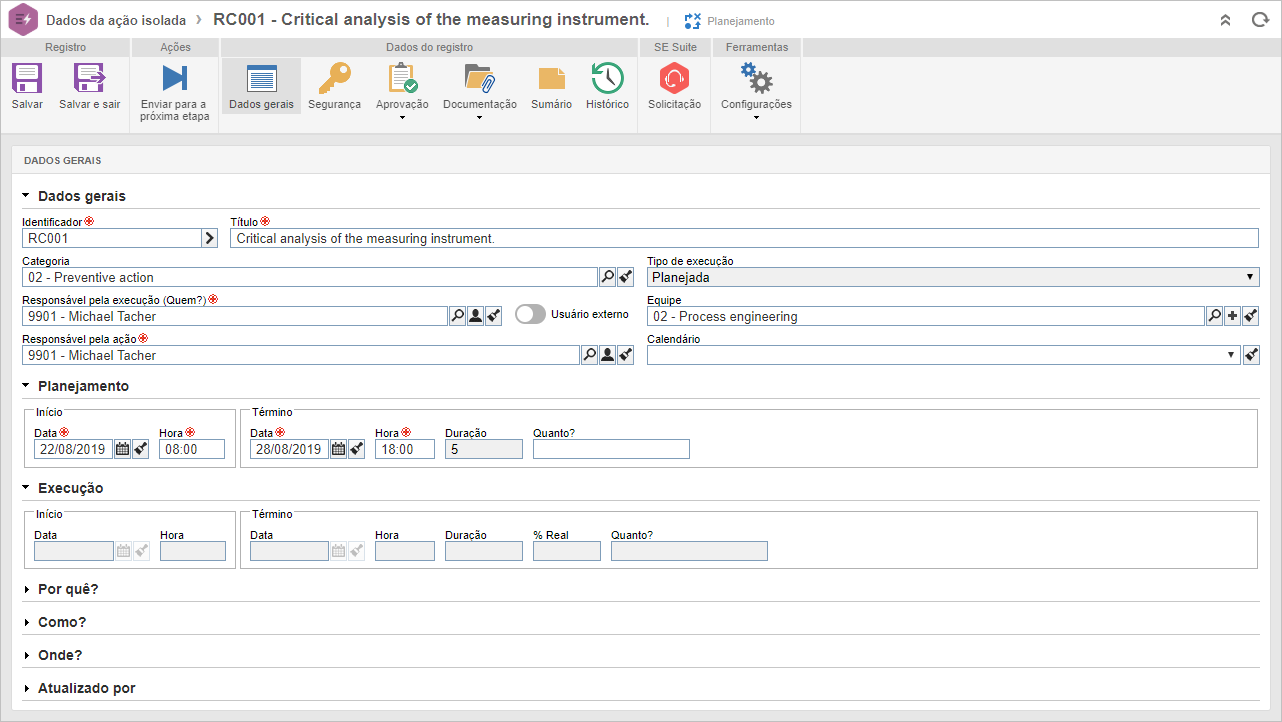The image size is (1282, 722).
Task: Open the Tipo de execução dropdown
Action: pos(953,277)
